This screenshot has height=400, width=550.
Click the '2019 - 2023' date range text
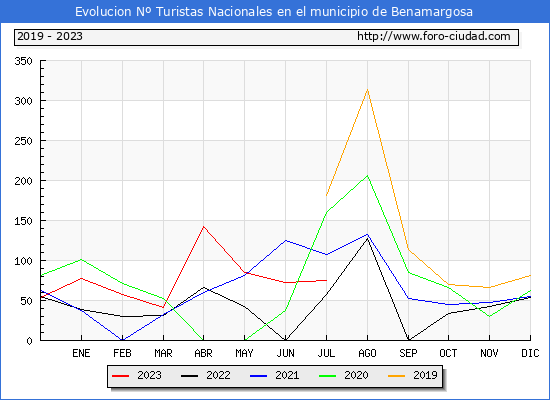[50, 36]
